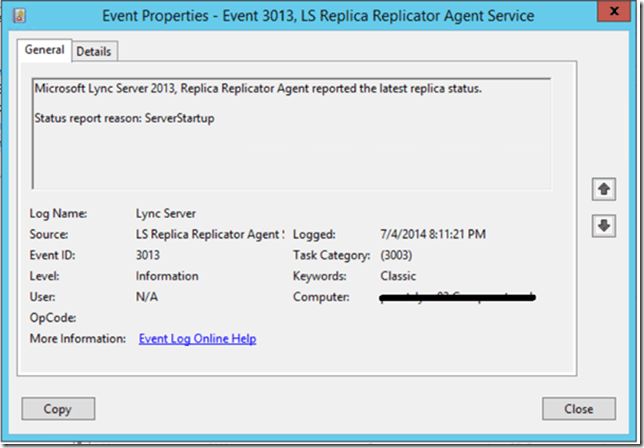The image size is (644, 448).
Task: Select the Source field 'LS Replica Replicator Agent'
Action: [210, 234]
